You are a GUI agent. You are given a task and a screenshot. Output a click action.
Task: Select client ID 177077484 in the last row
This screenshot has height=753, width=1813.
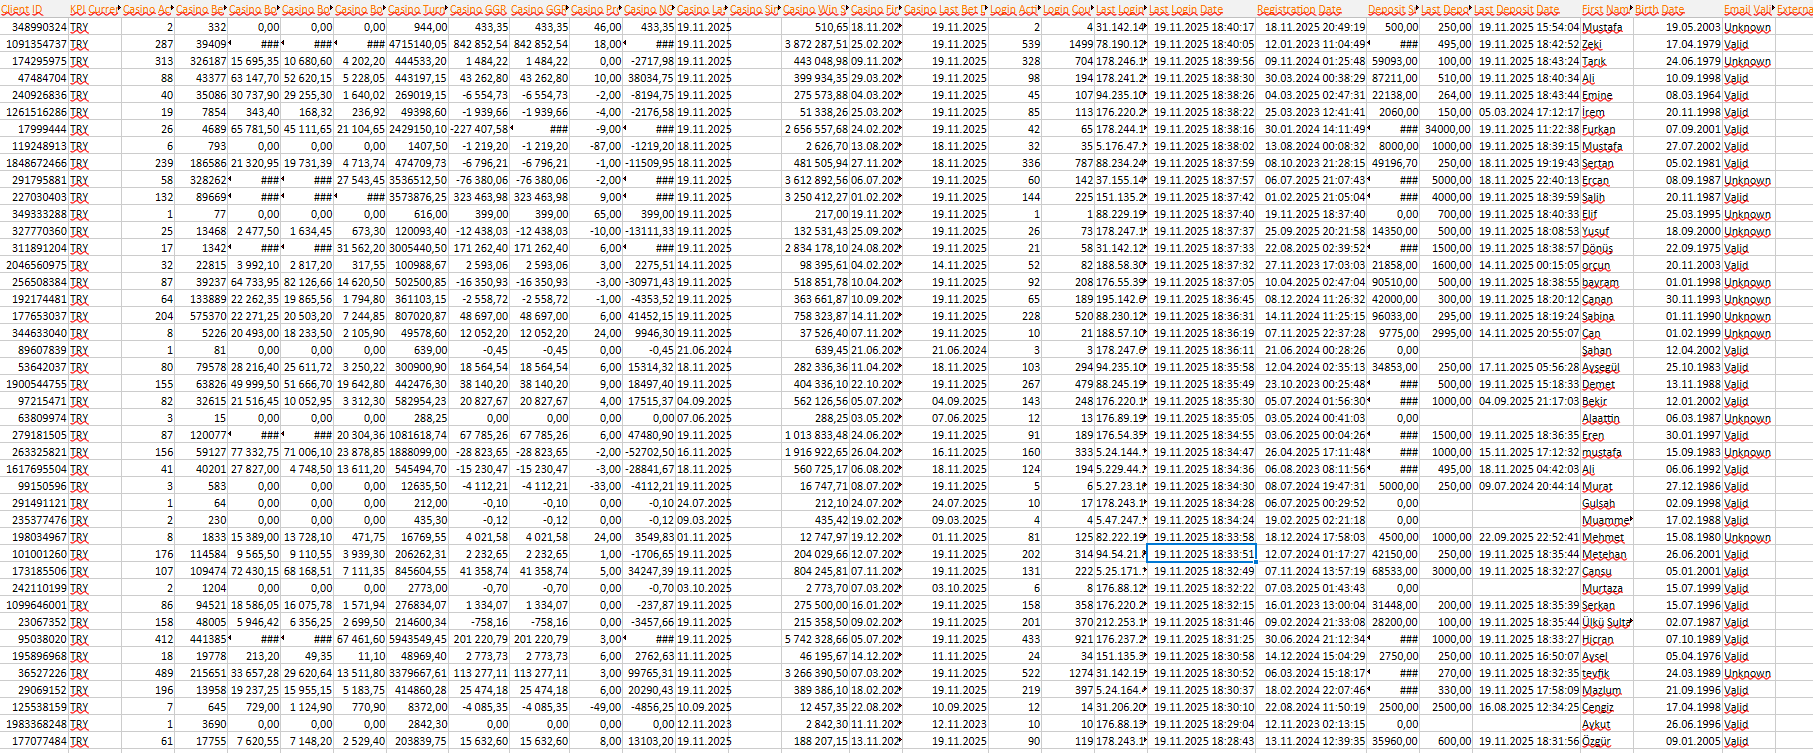tap(37, 741)
